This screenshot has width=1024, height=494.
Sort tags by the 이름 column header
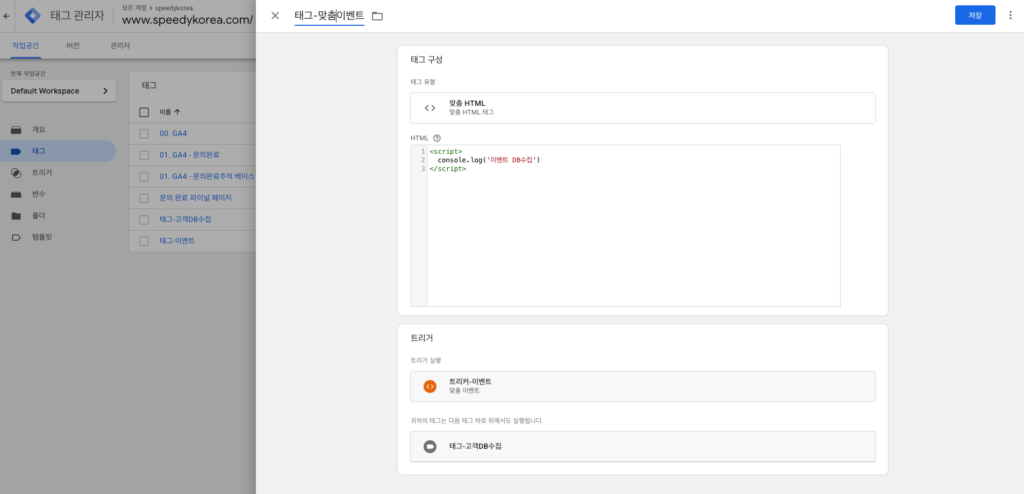[x=170, y=112]
